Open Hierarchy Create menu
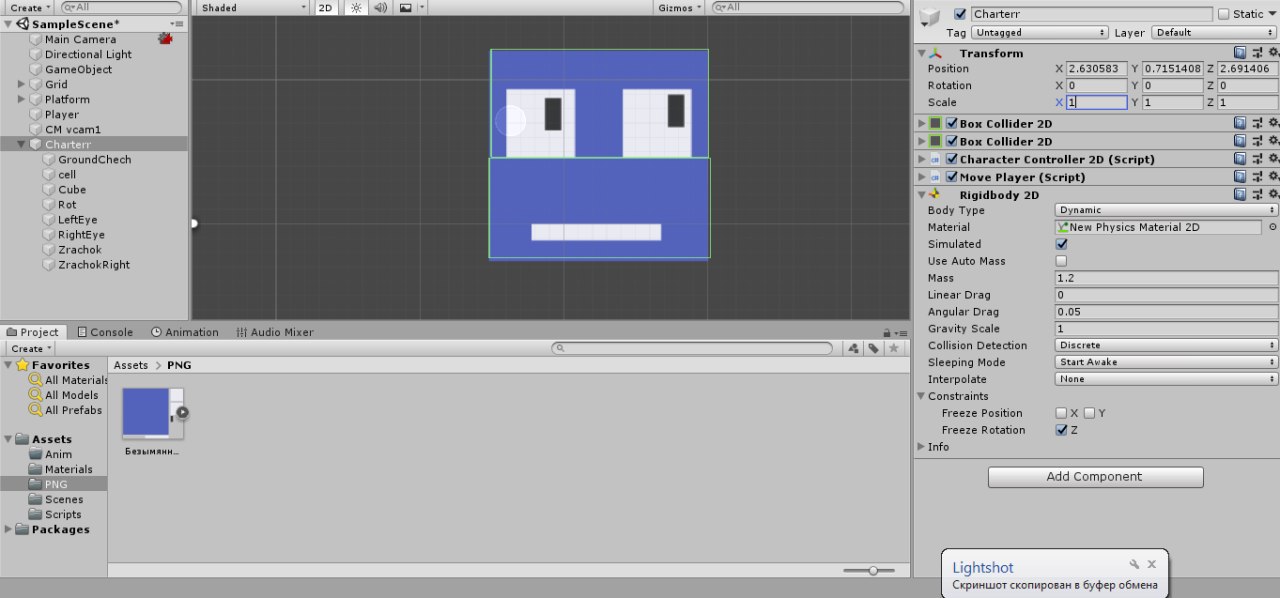The height and width of the screenshot is (598, 1280). click(28, 7)
